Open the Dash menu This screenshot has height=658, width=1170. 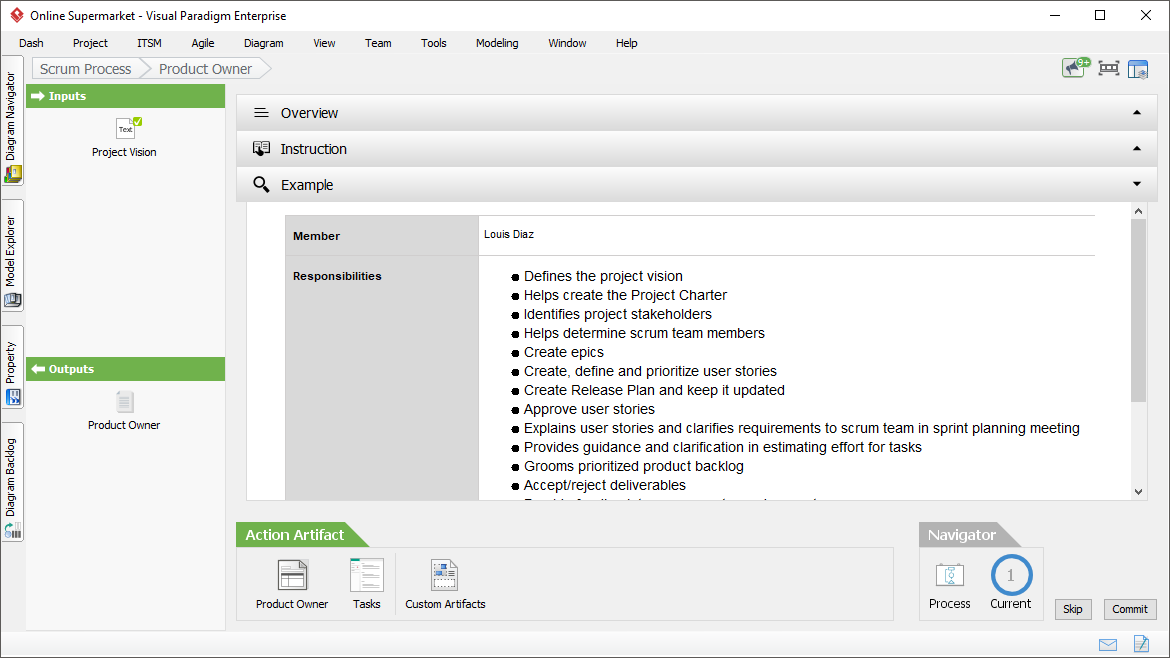pos(31,43)
